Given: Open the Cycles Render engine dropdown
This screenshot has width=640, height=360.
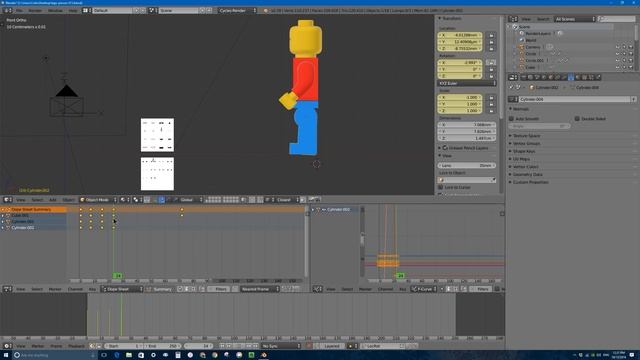Looking at the screenshot, I should point(238,10).
